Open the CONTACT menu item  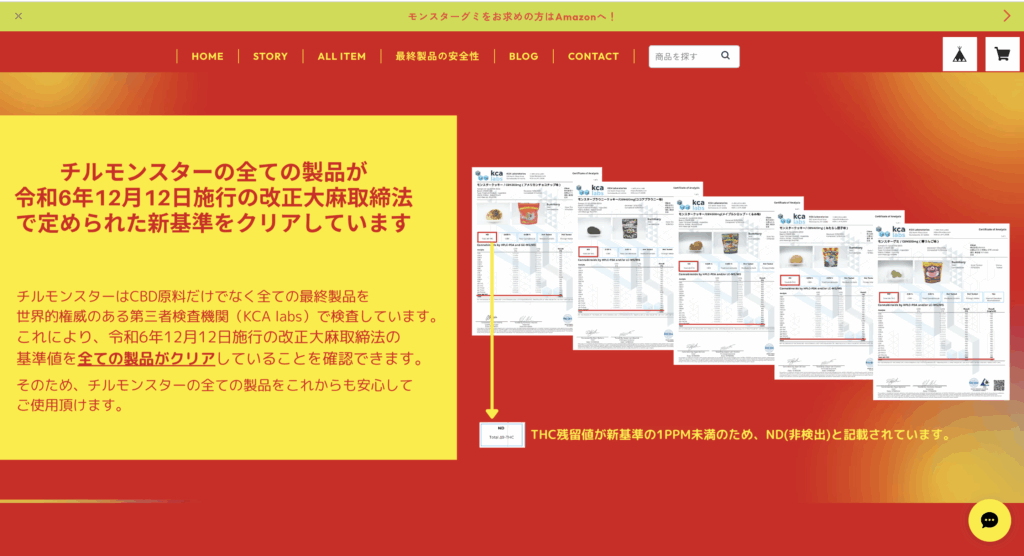pyautogui.click(x=593, y=56)
